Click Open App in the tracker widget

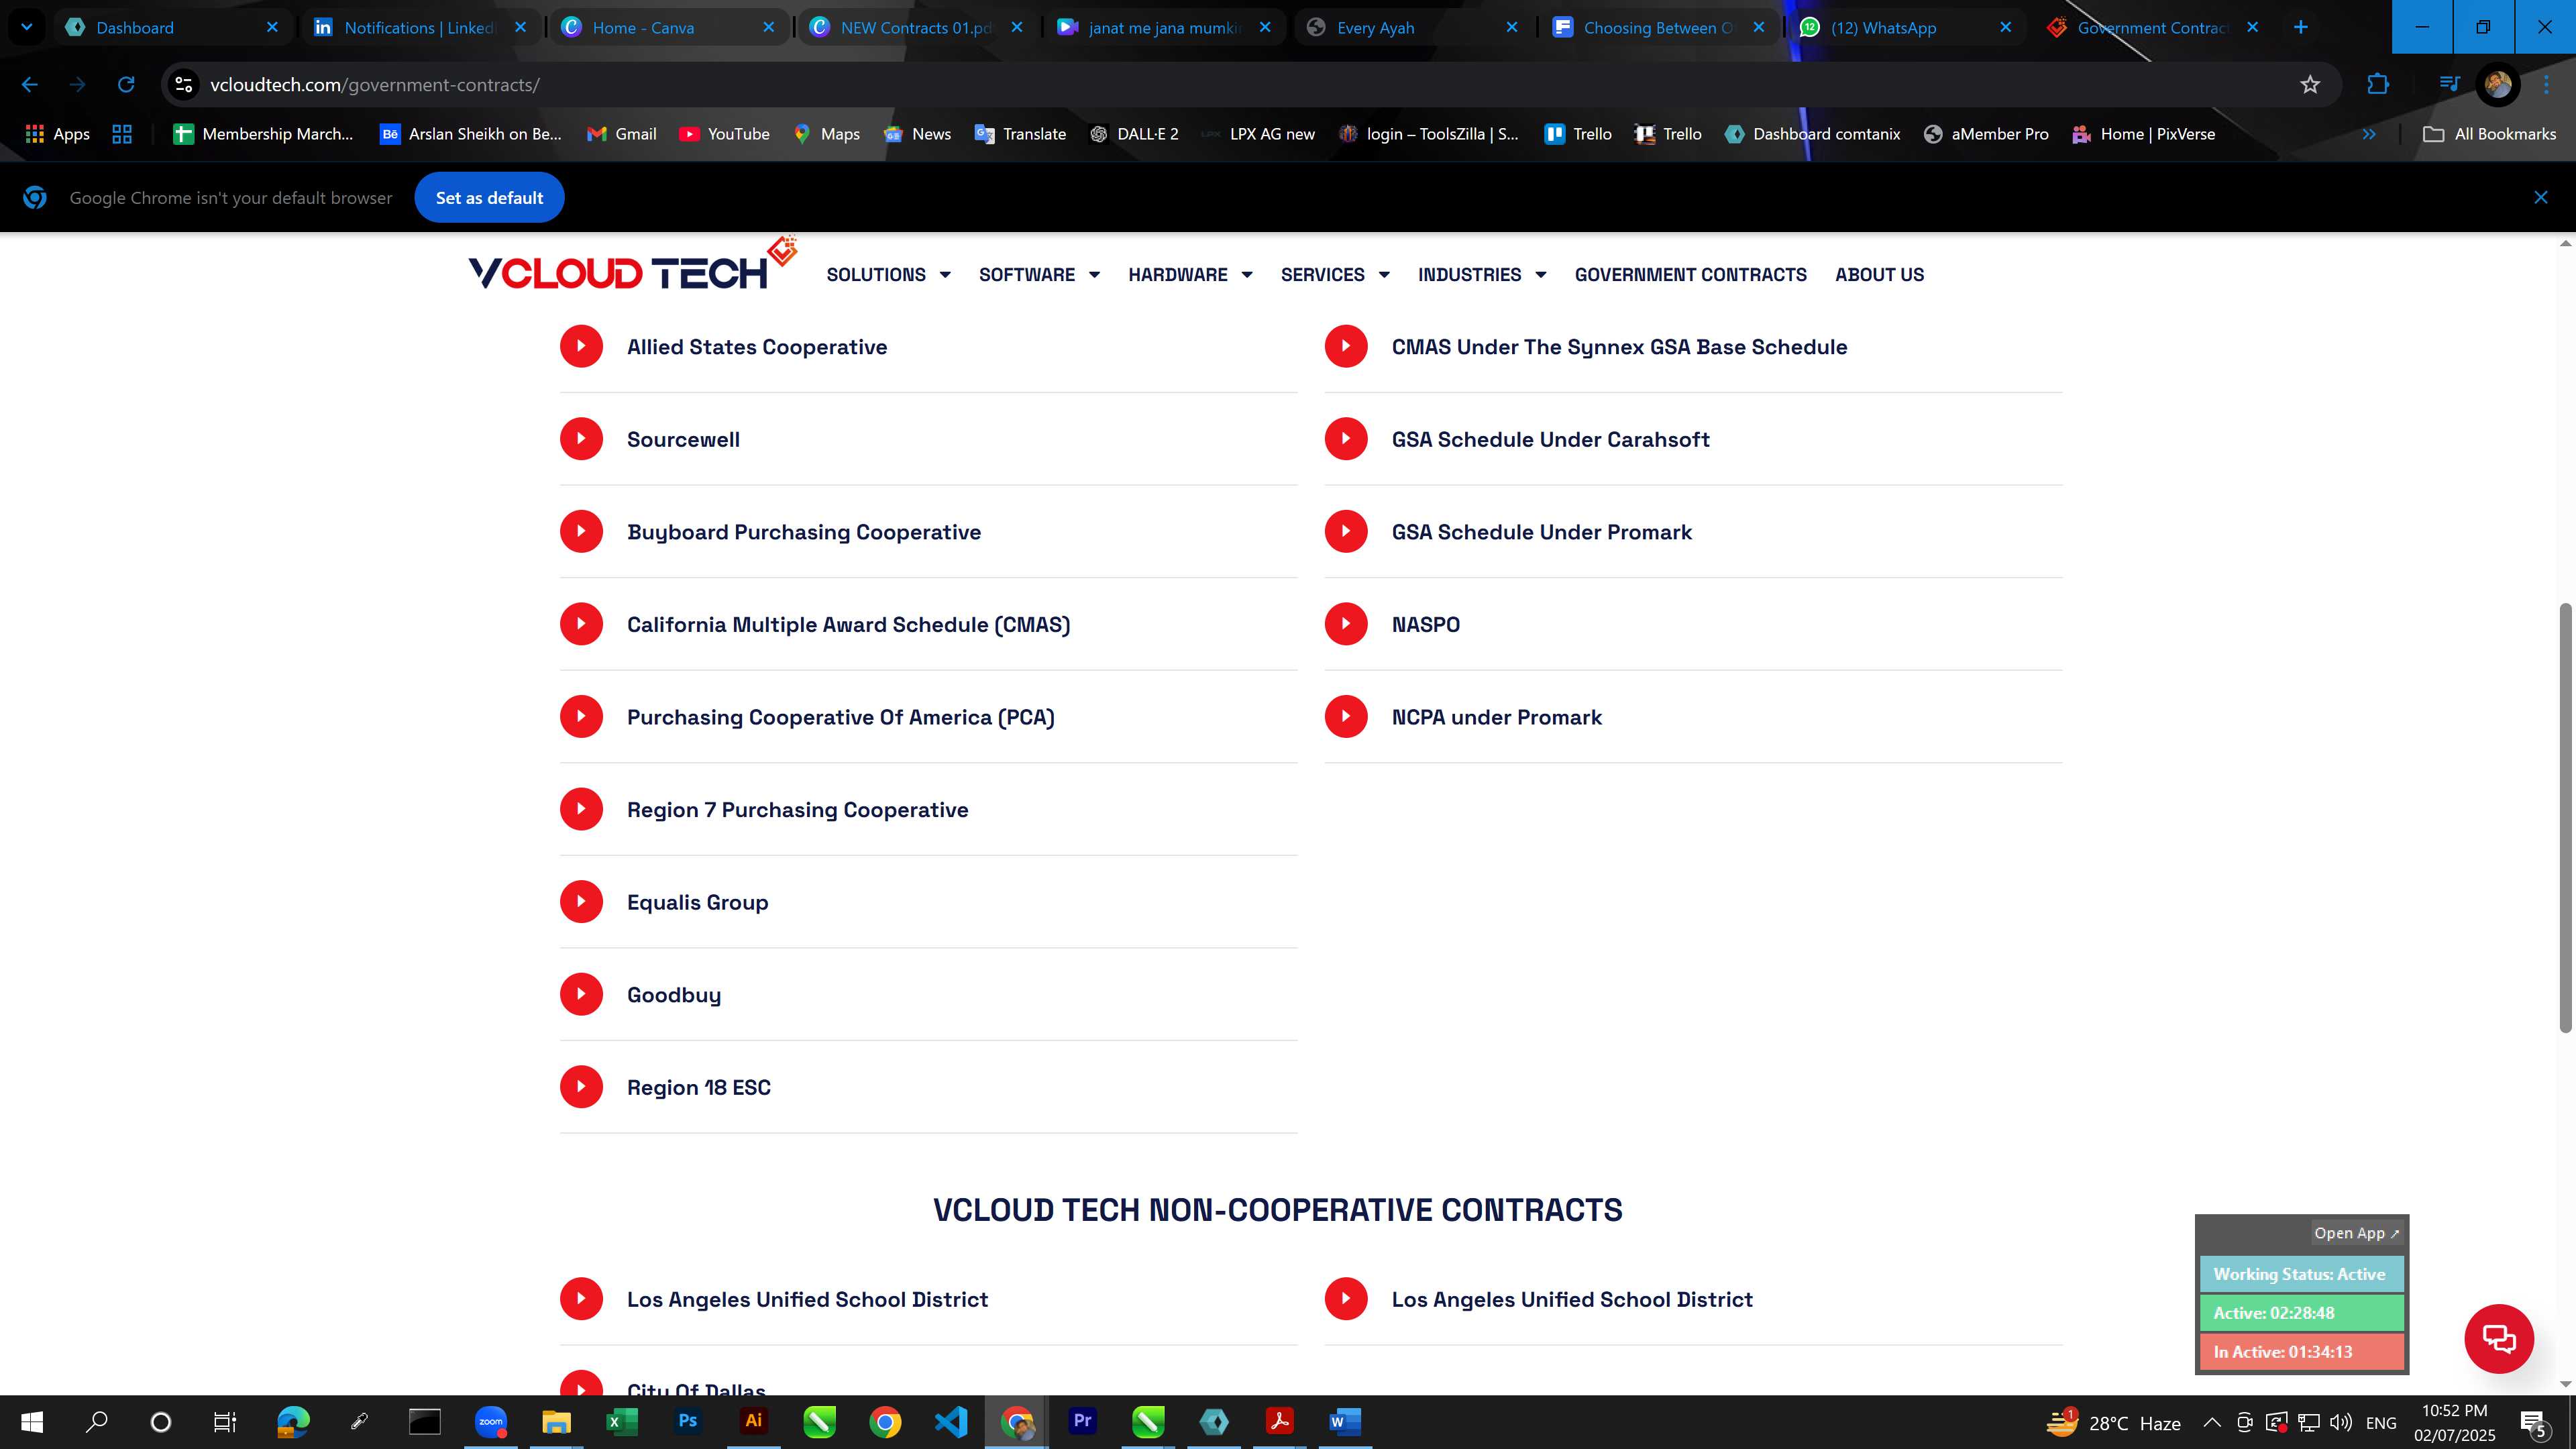tap(2356, 1233)
